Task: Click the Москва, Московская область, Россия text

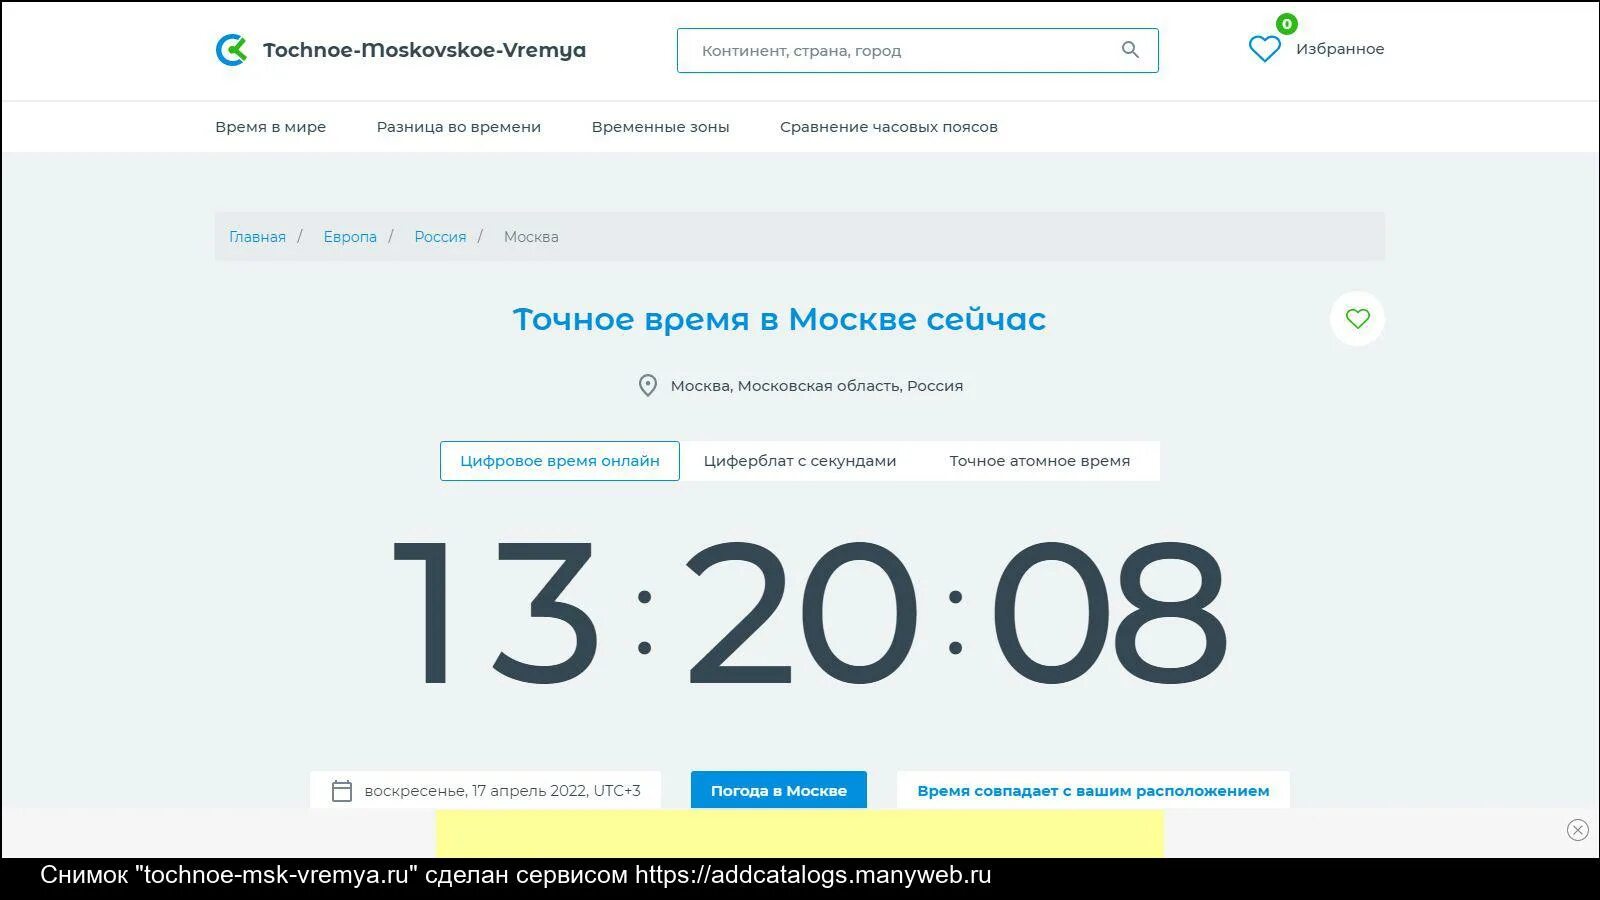Action: click(817, 386)
